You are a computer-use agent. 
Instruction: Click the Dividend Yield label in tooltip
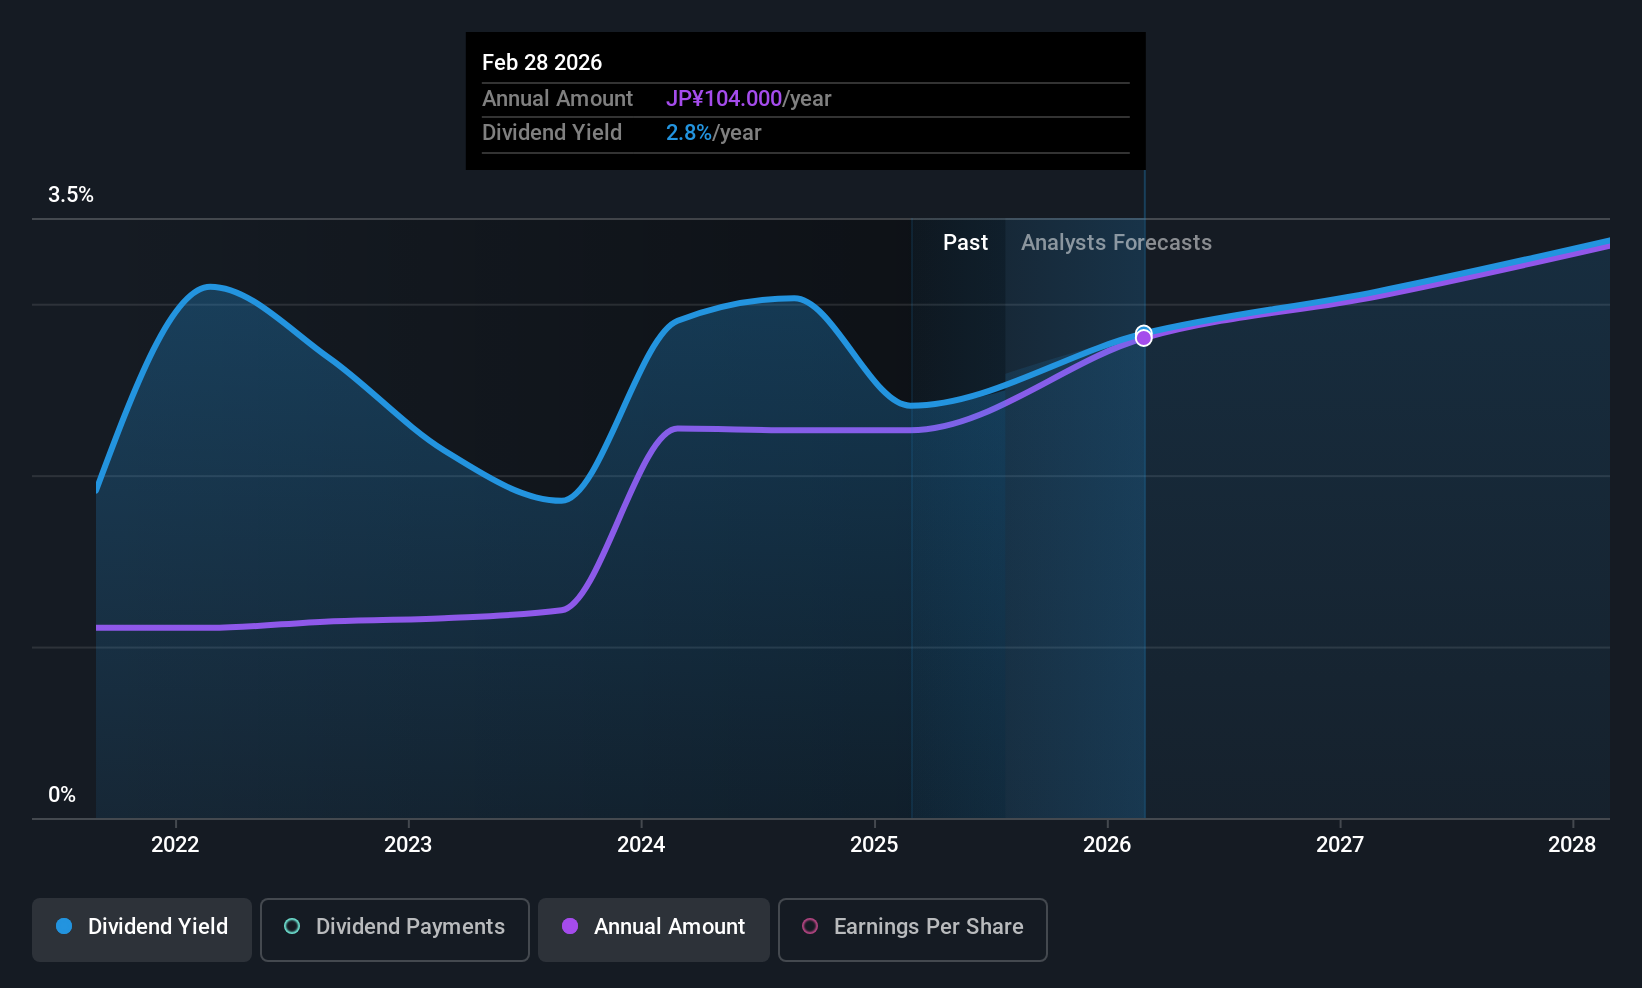pyautogui.click(x=552, y=133)
